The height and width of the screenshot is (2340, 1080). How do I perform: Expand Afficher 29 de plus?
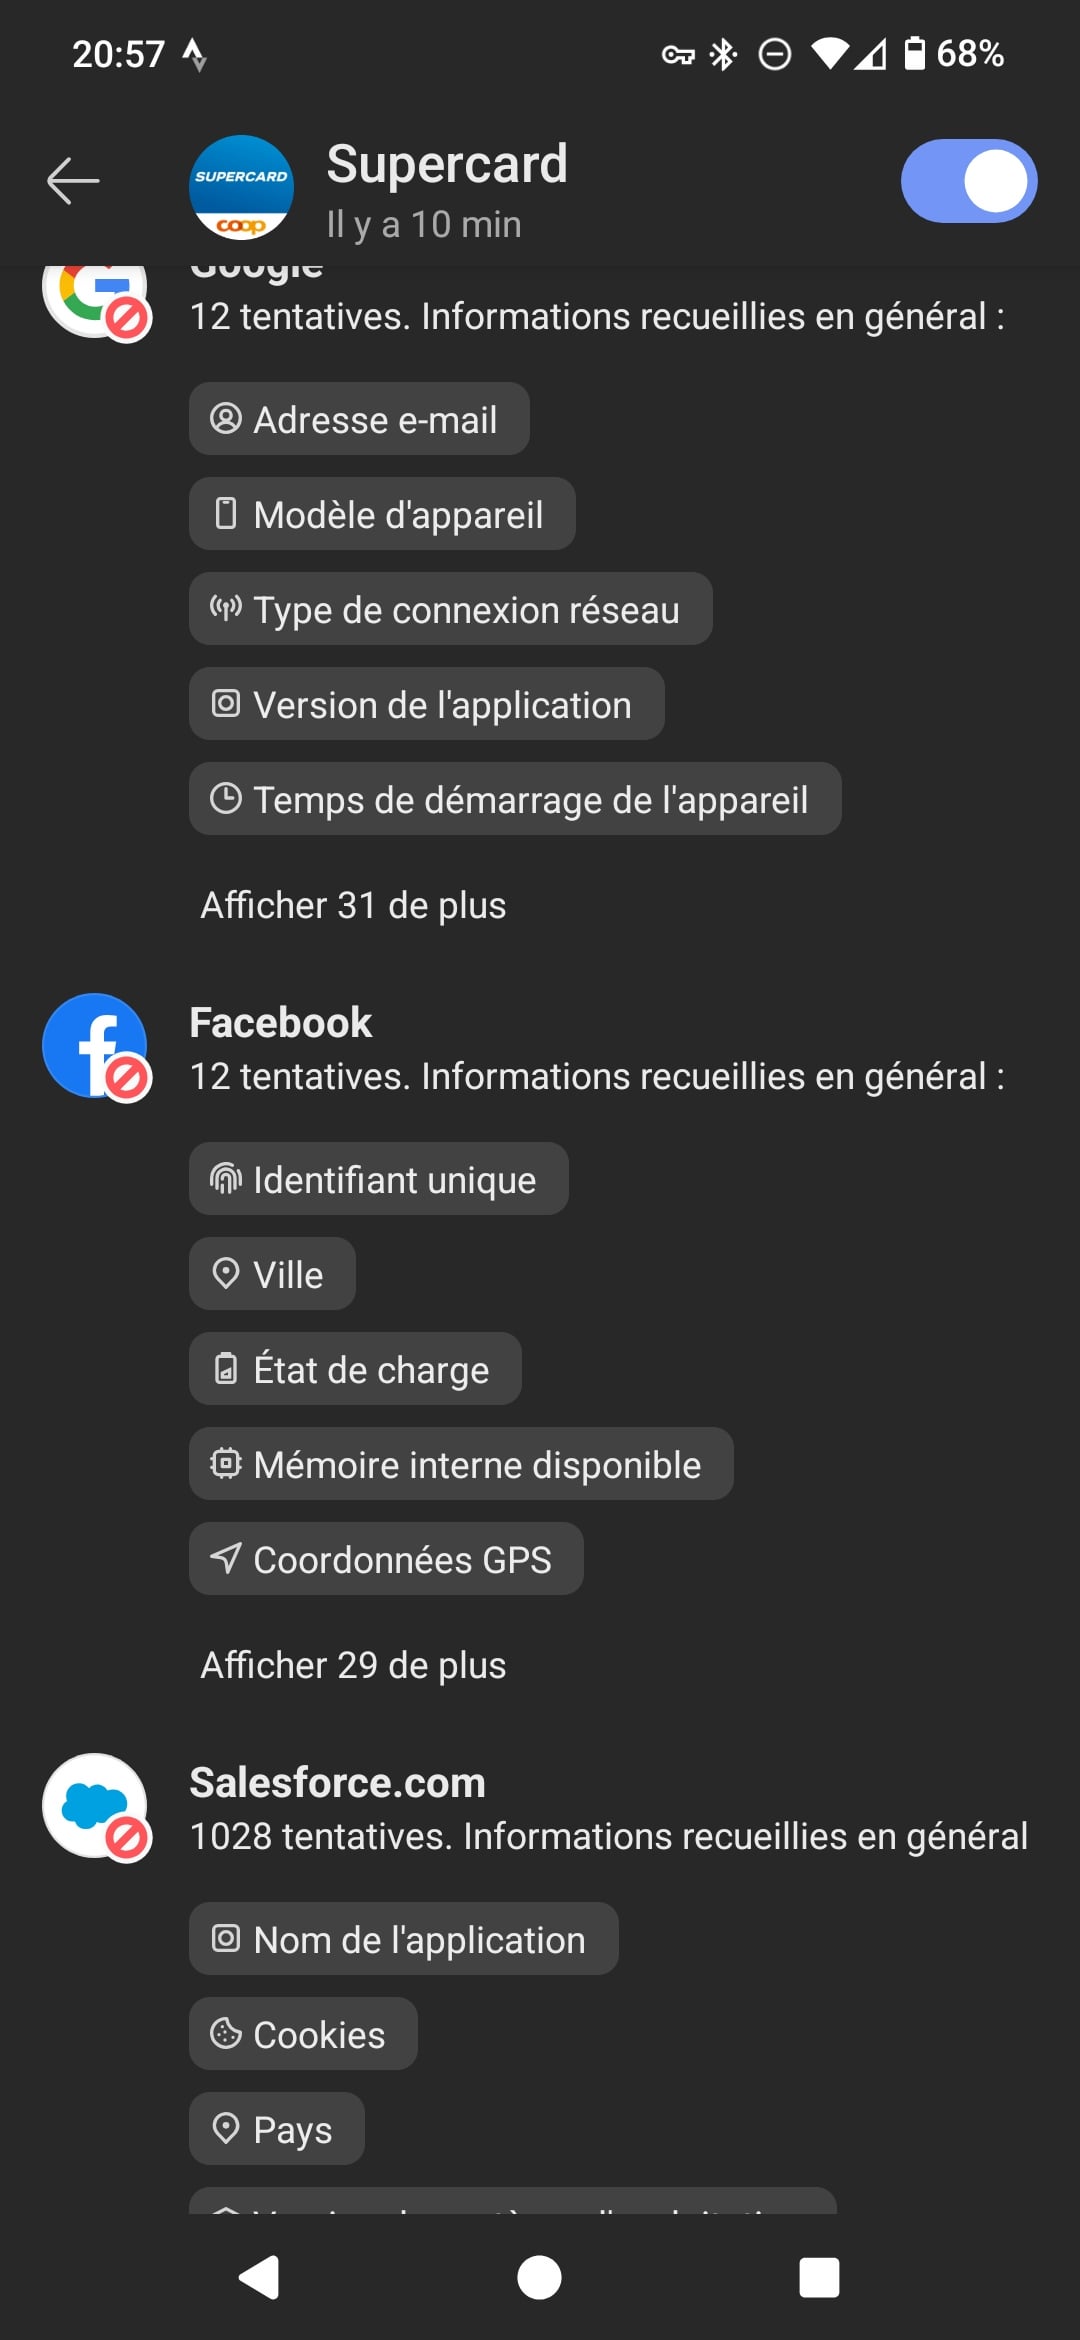click(x=353, y=1665)
